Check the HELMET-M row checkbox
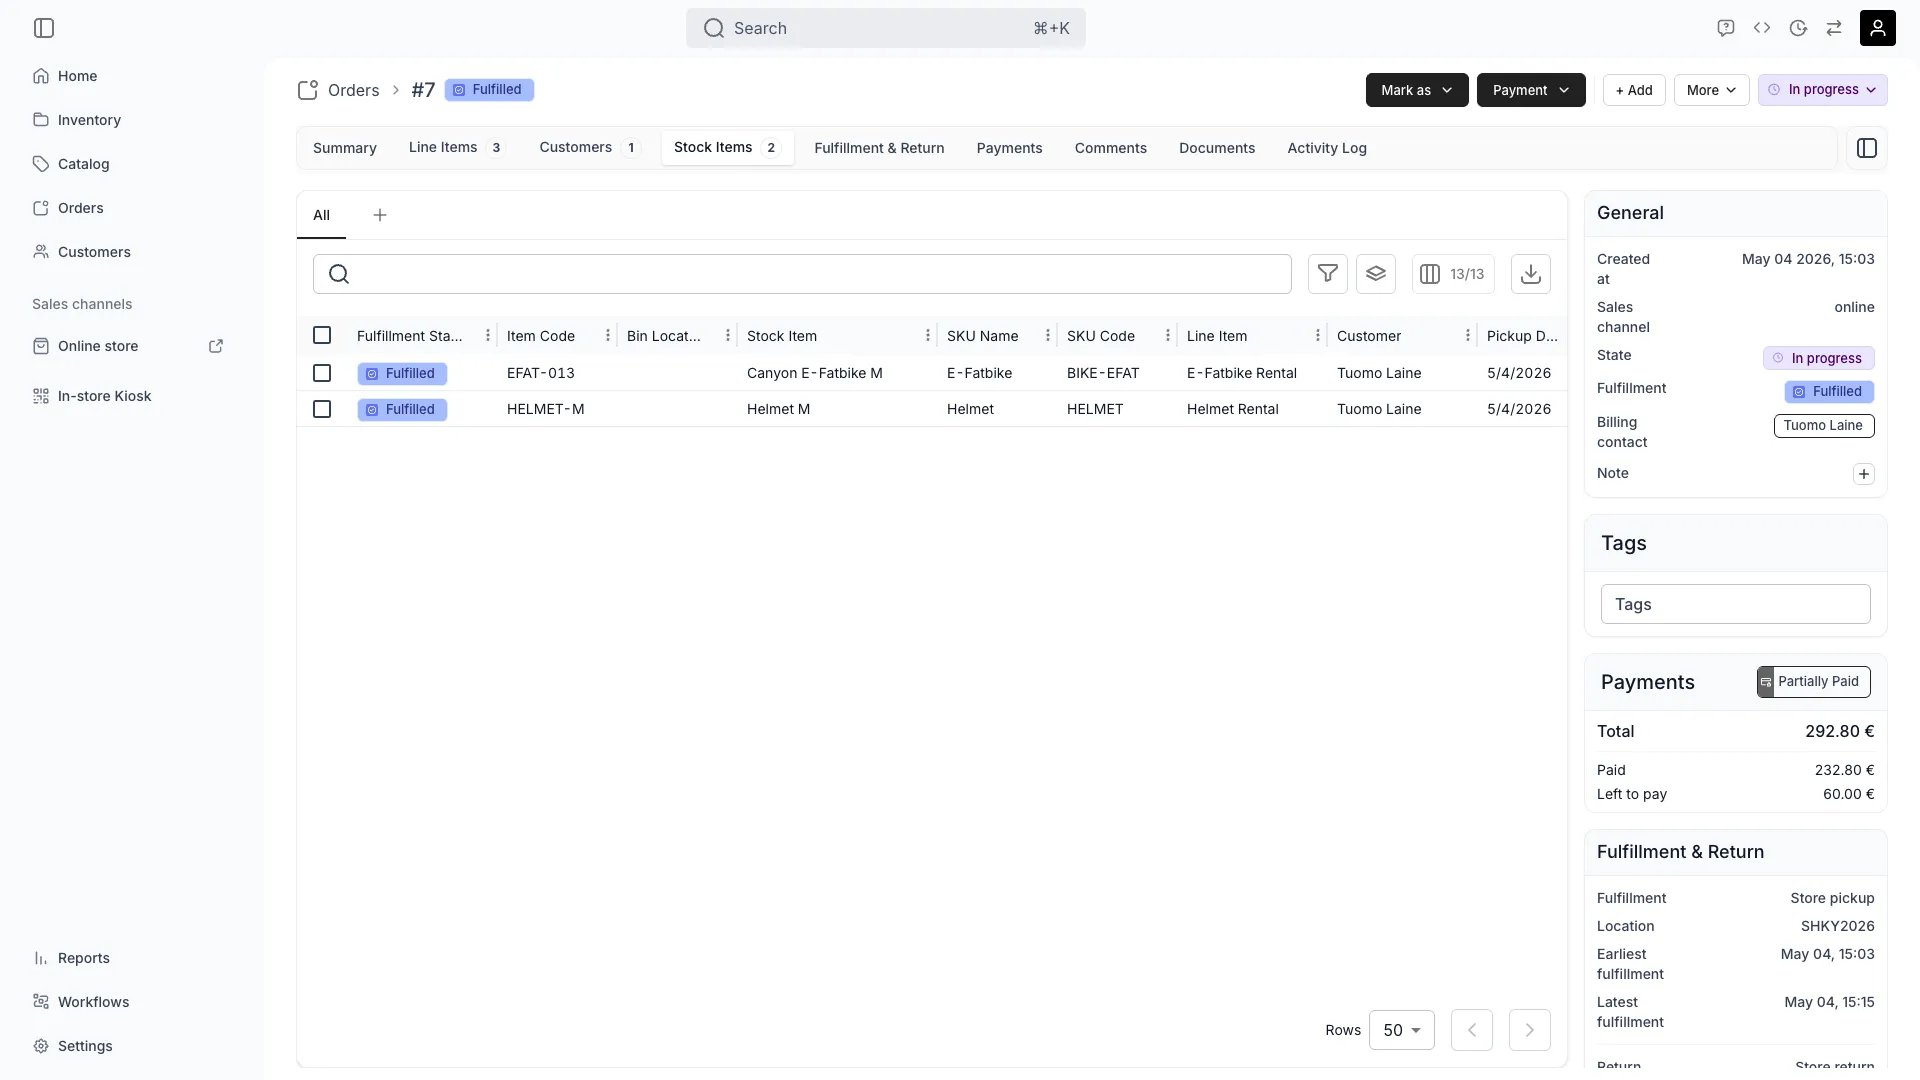 (x=322, y=409)
